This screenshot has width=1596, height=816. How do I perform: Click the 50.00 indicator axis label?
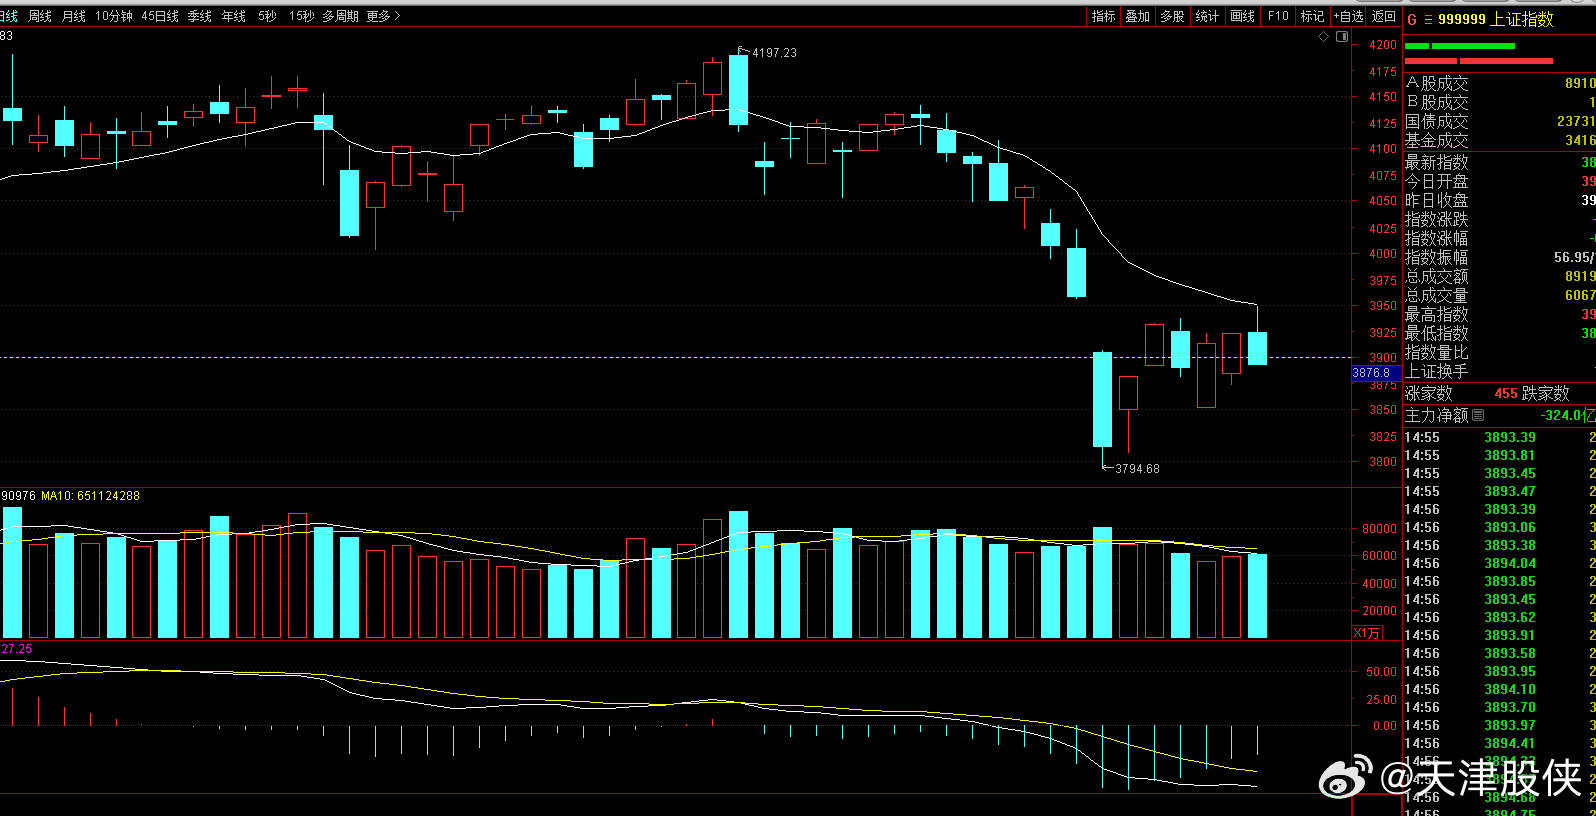click(1382, 672)
